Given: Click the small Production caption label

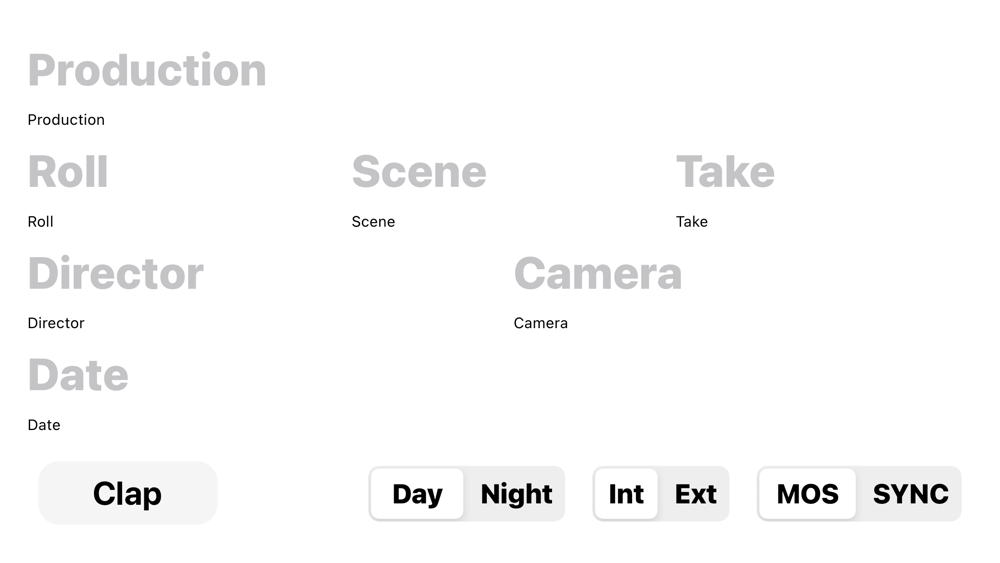Looking at the screenshot, I should pos(66,120).
